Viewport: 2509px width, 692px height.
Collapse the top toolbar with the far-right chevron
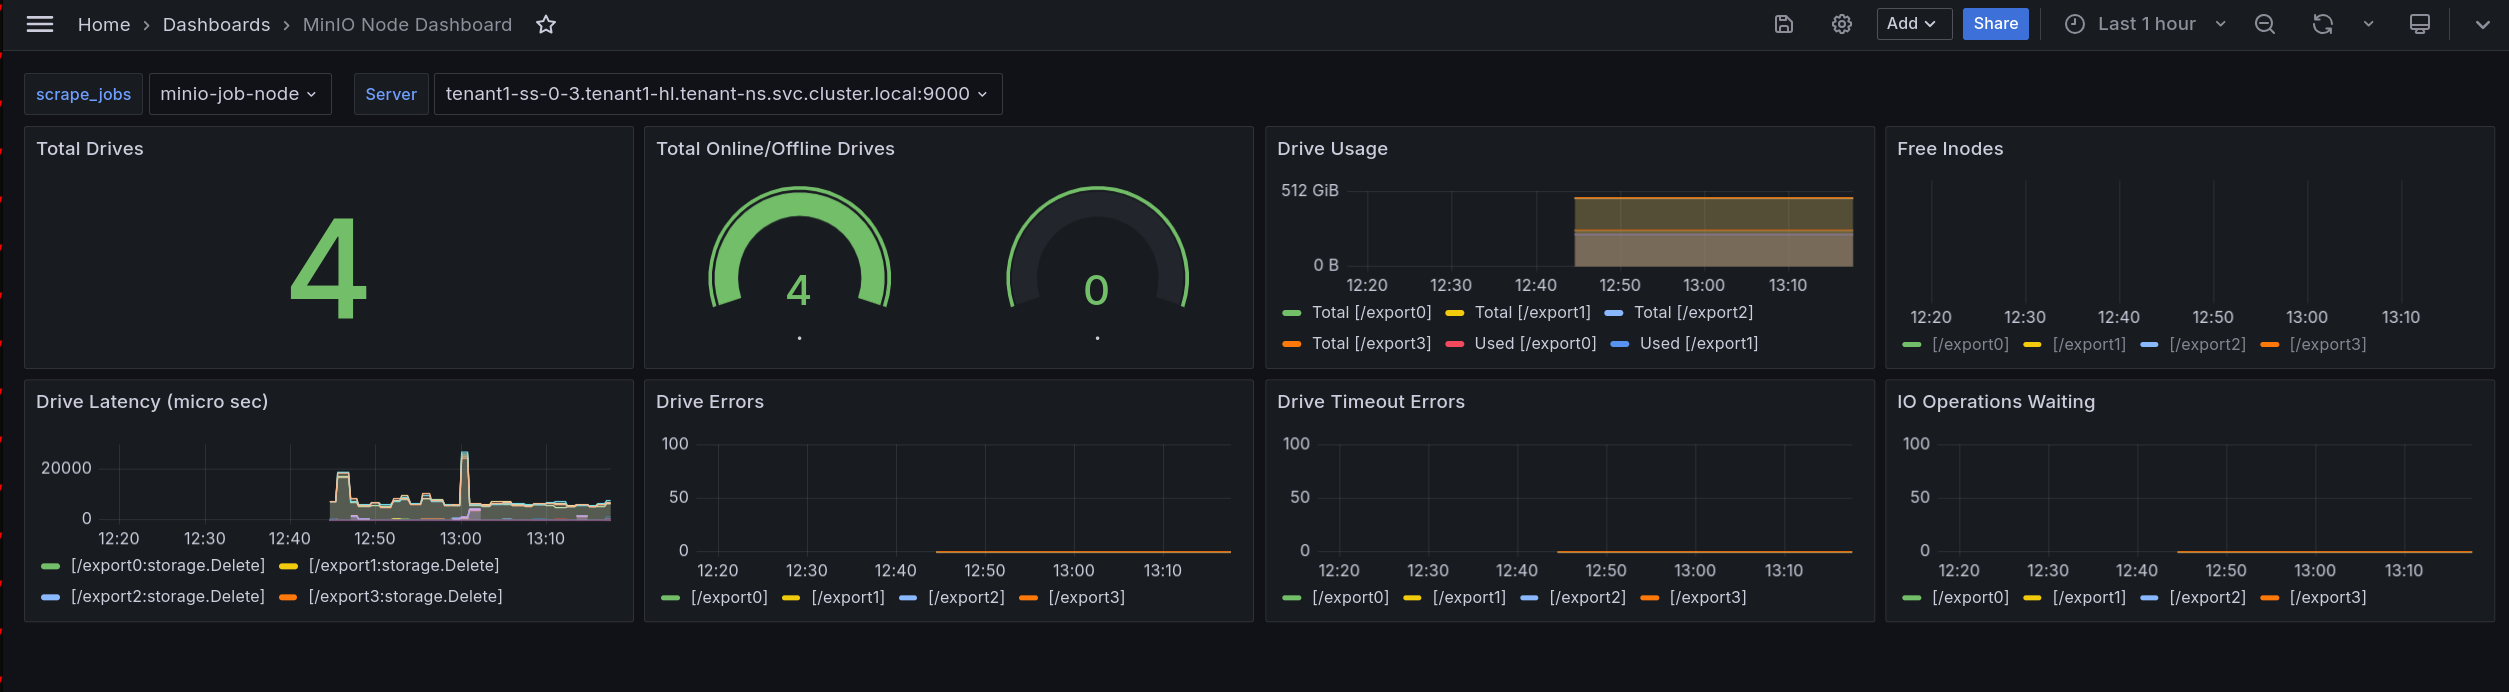pyautogui.click(x=2482, y=24)
